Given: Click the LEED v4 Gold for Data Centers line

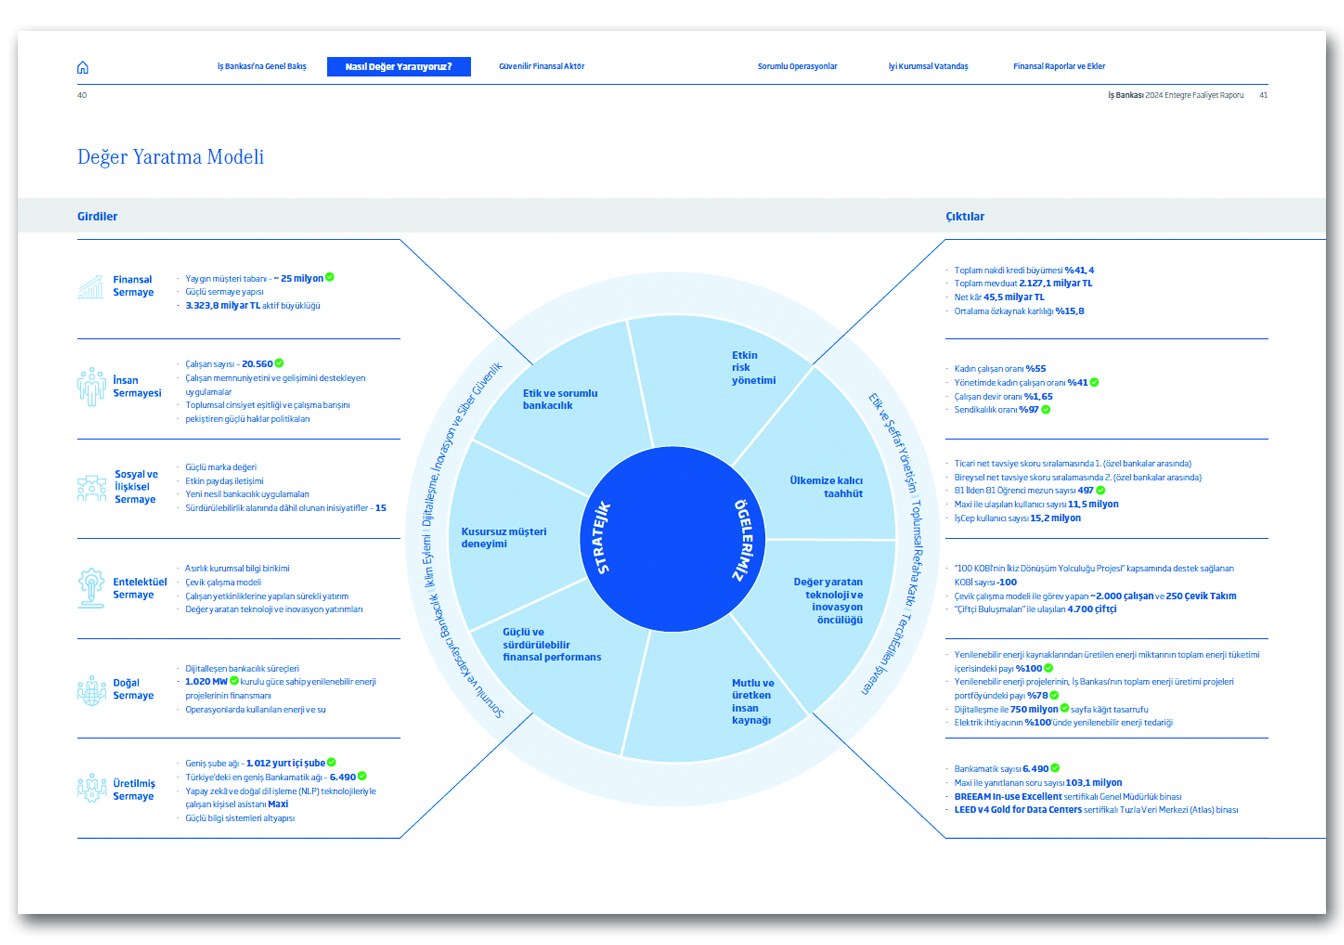Looking at the screenshot, I should (1096, 810).
